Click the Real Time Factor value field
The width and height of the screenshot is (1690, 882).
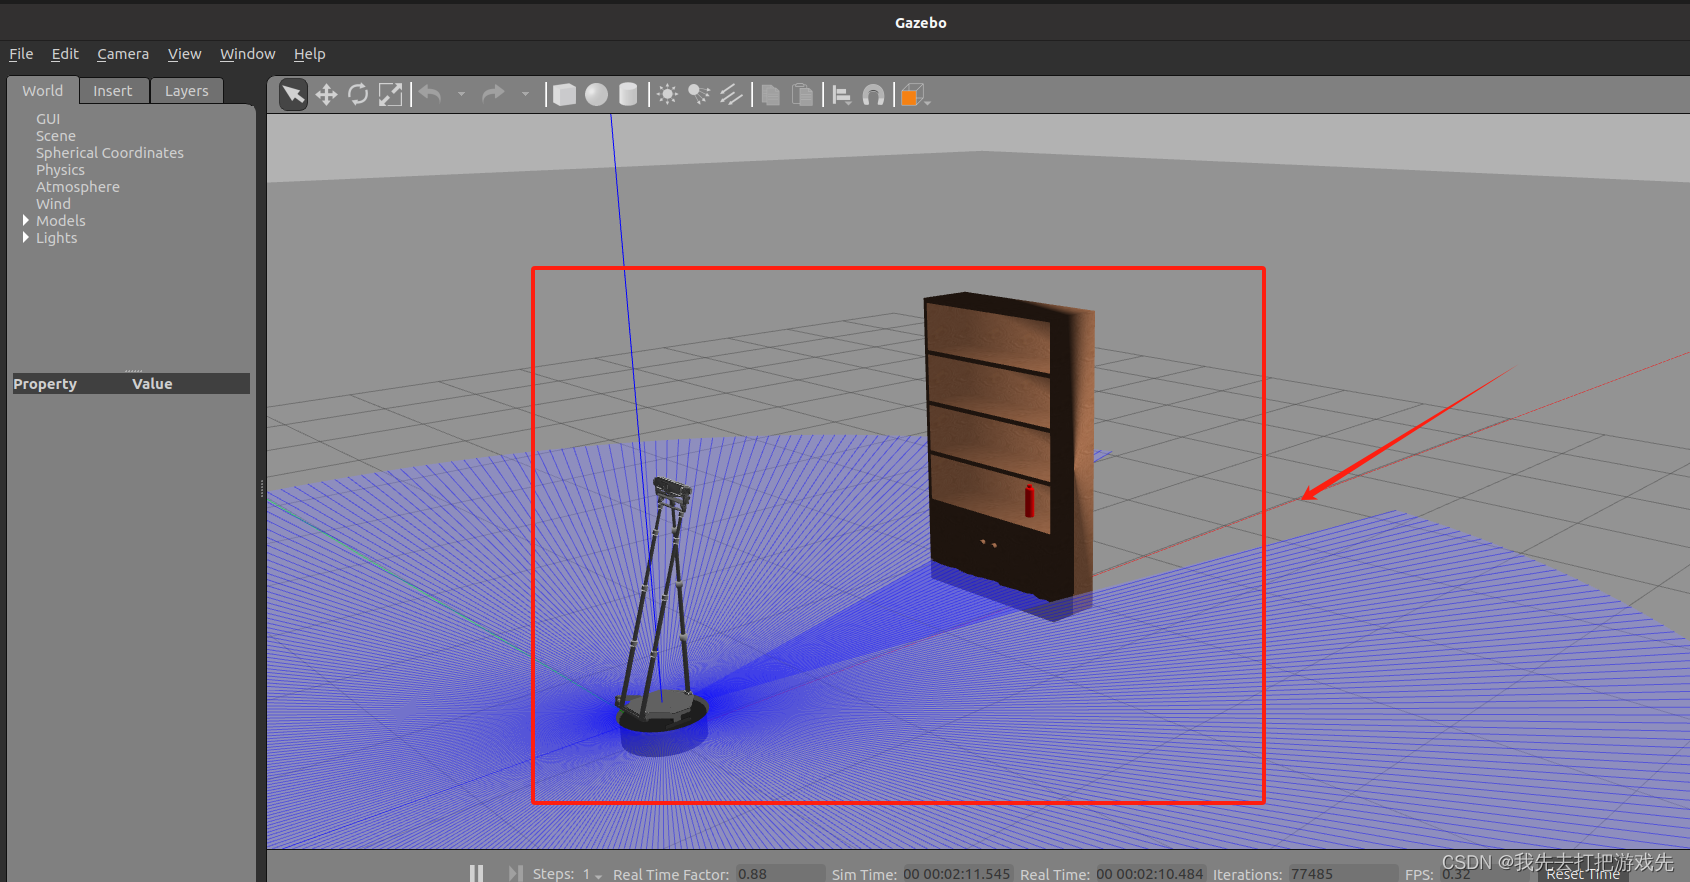point(780,874)
